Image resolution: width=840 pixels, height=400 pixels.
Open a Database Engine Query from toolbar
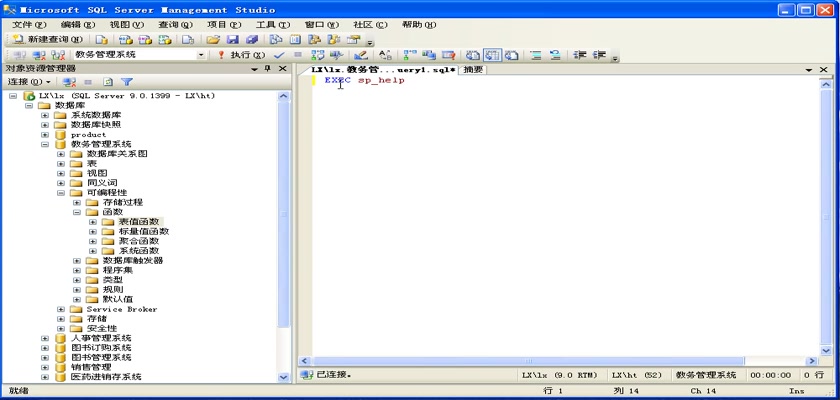102,39
